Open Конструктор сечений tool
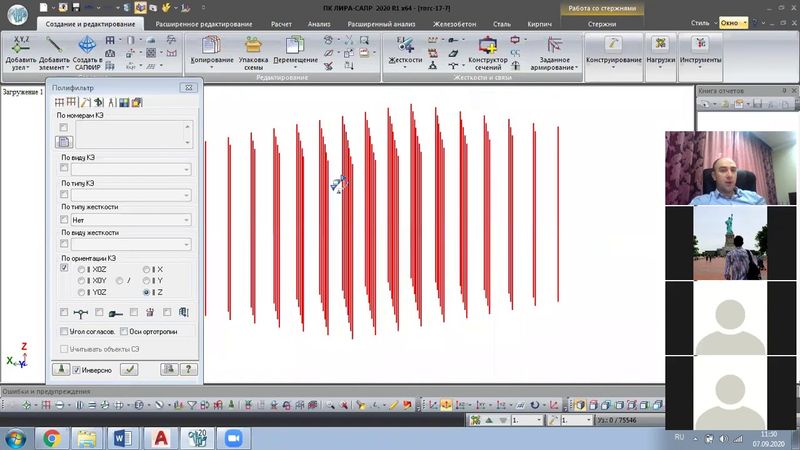The image size is (800, 450). pyautogui.click(x=488, y=46)
